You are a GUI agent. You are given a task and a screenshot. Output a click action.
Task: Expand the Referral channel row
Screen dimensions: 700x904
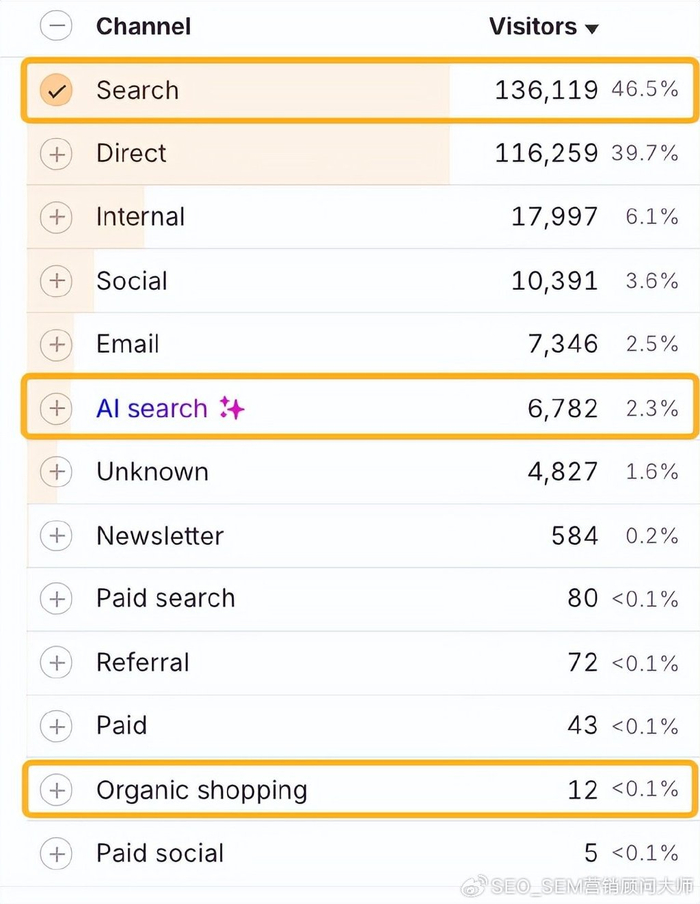pos(57,663)
